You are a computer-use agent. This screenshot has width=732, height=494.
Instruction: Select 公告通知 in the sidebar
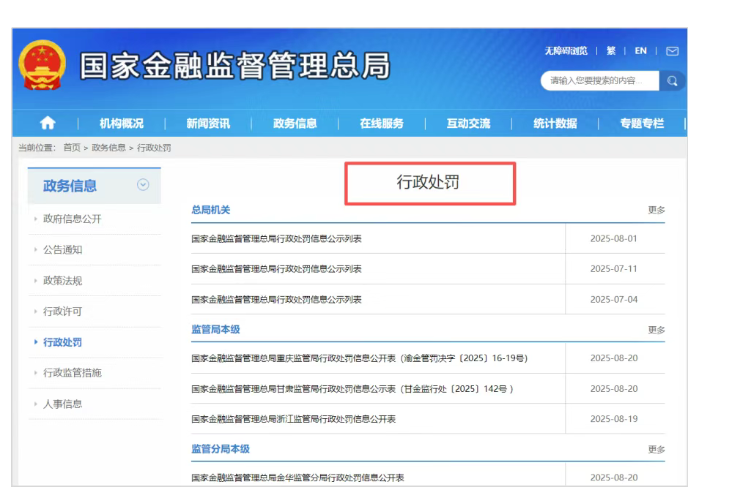(x=63, y=249)
